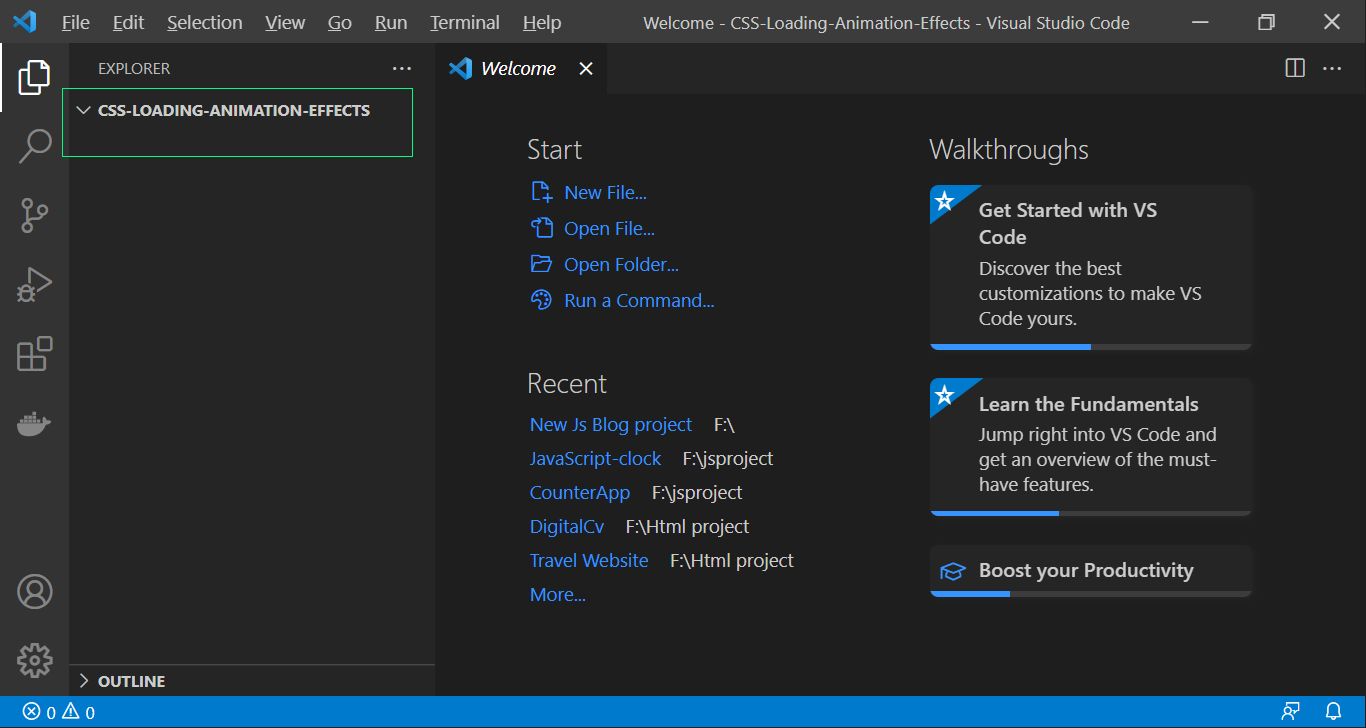Close the Welcome tab
Viewport: 1366px width, 728px height.
(x=586, y=68)
